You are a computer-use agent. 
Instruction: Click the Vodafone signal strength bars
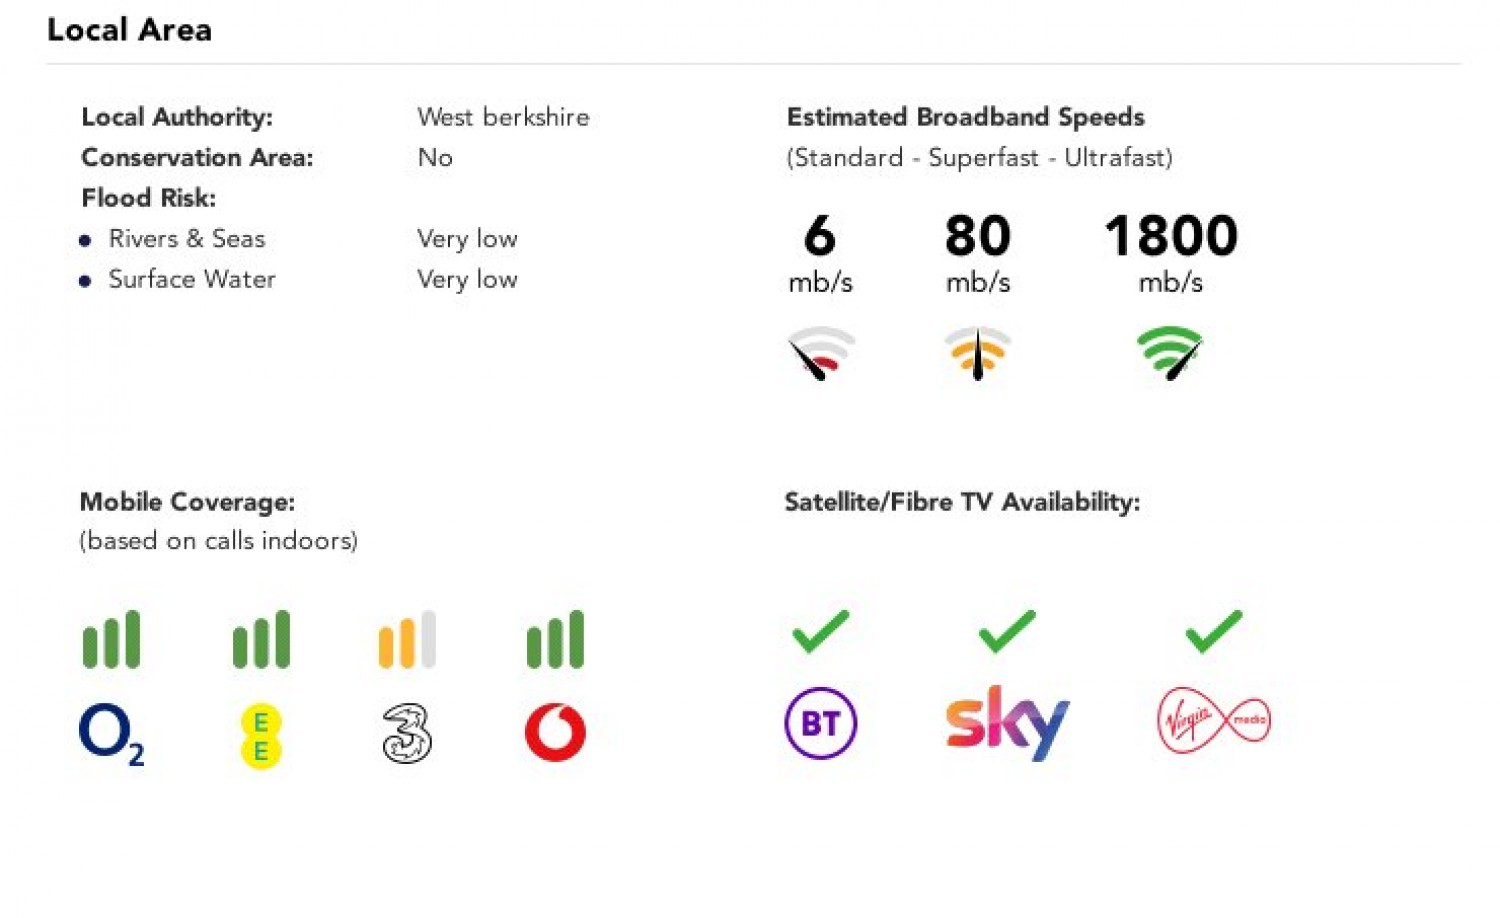tap(555, 640)
